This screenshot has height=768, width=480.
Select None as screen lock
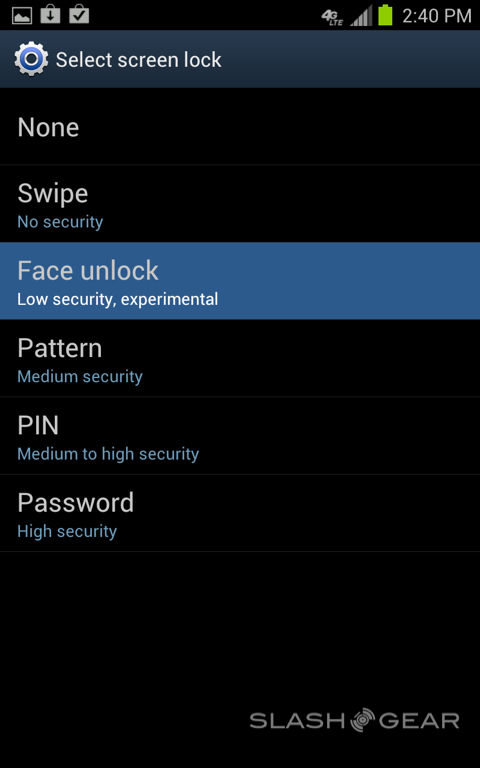pos(240,126)
